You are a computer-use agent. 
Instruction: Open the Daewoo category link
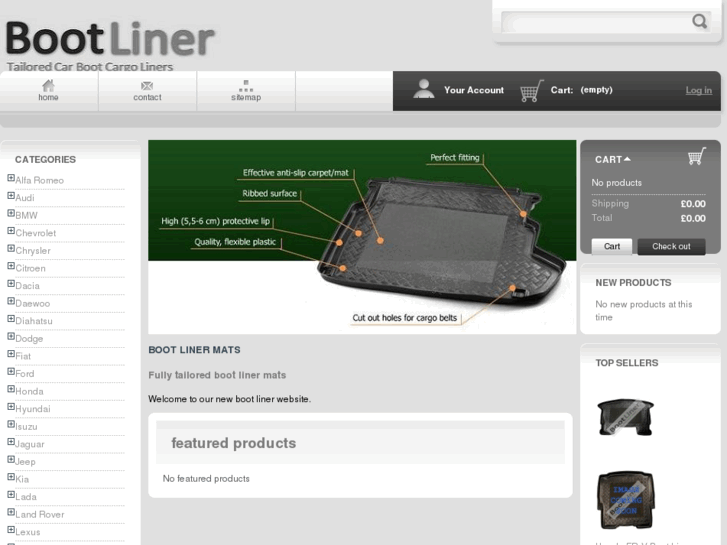(32, 304)
